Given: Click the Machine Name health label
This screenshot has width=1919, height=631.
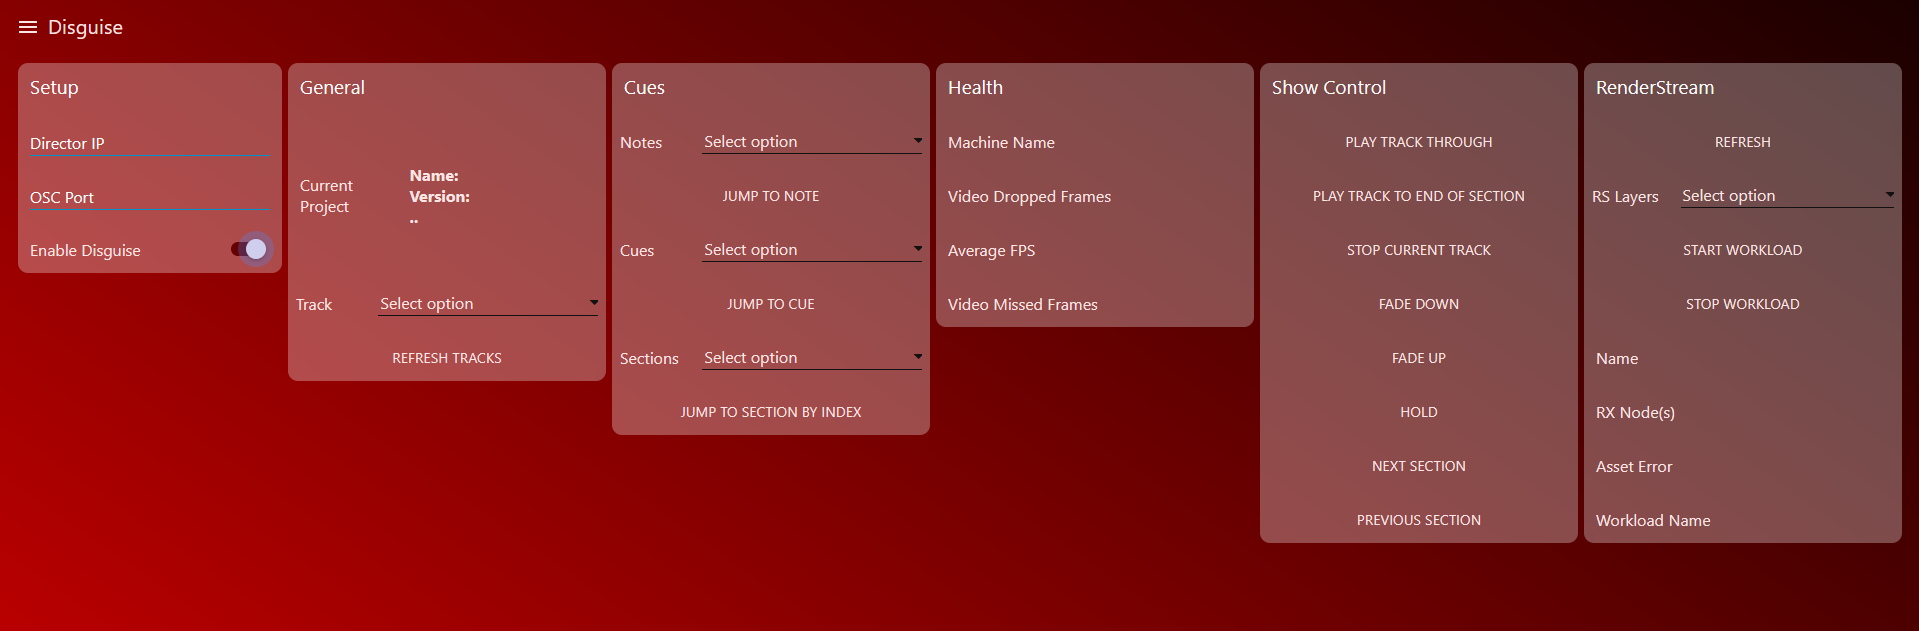Looking at the screenshot, I should pos(1001,143).
